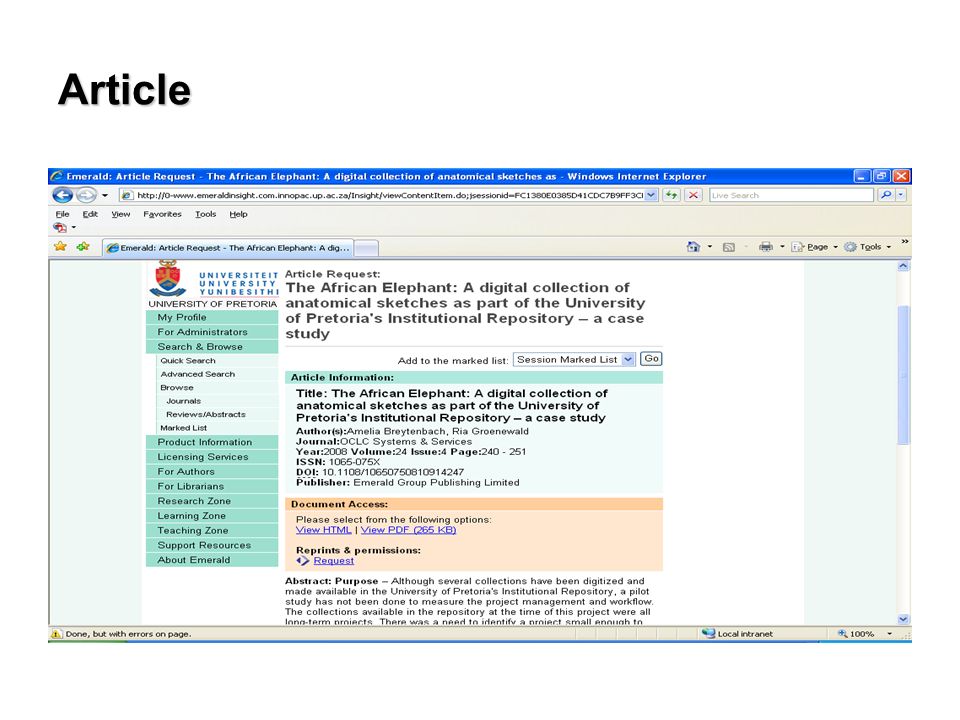This screenshot has width=960, height=720.
Task: Open the File menu
Action: point(62,214)
